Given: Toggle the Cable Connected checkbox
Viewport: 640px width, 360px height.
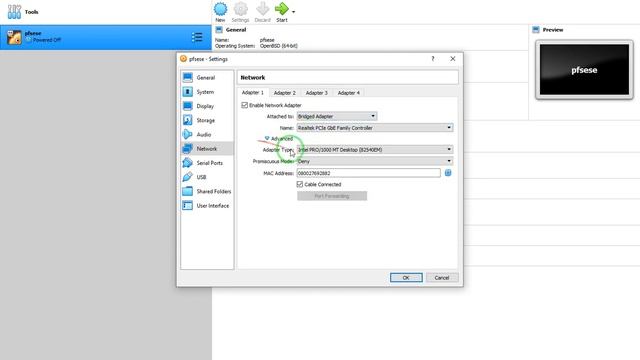Looking at the screenshot, I should coord(300,184).
